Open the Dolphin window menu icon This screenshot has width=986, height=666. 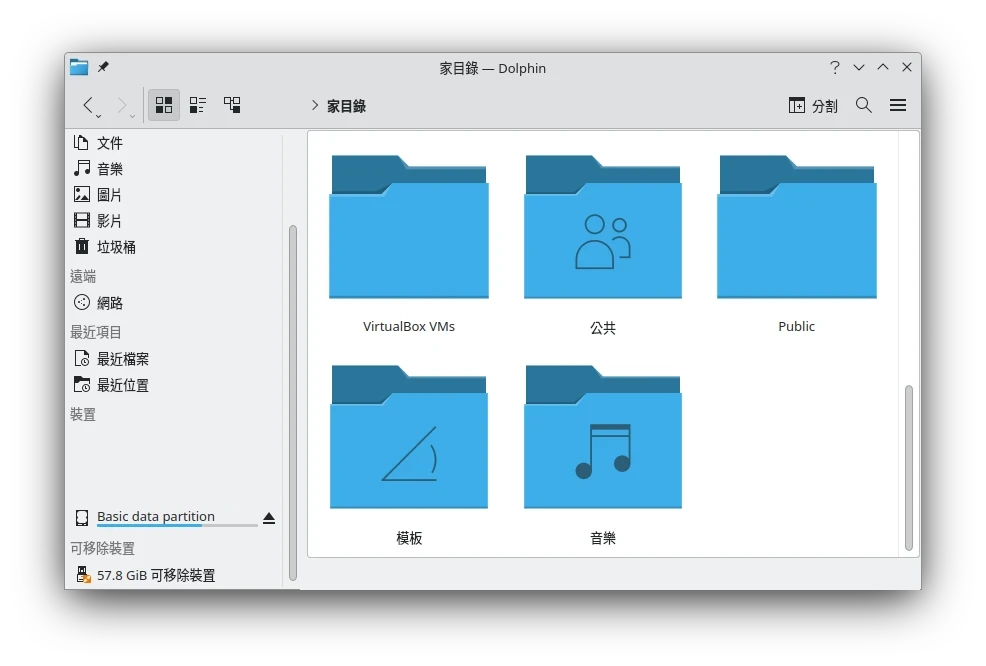[x=79, y=67]
